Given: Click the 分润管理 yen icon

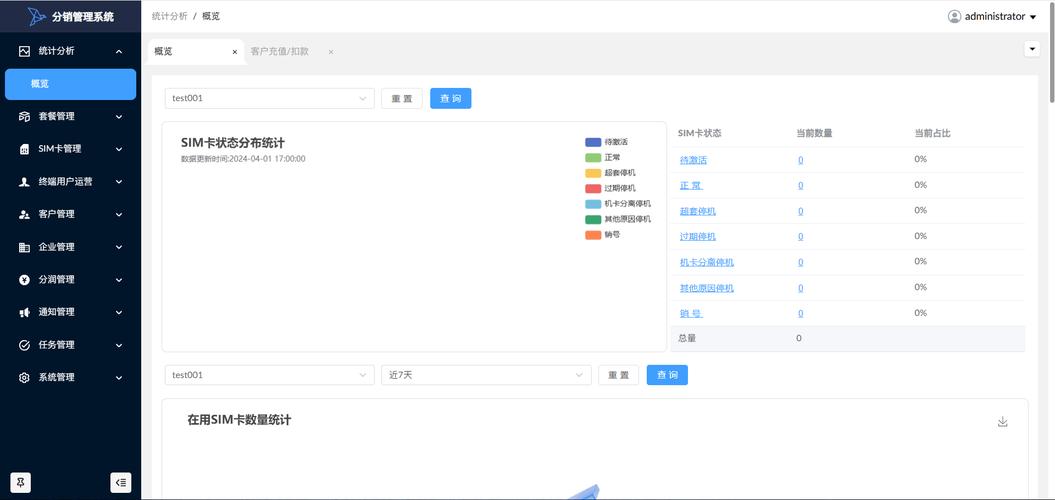Looking at the screenshot, I should [x=24, y=280].
